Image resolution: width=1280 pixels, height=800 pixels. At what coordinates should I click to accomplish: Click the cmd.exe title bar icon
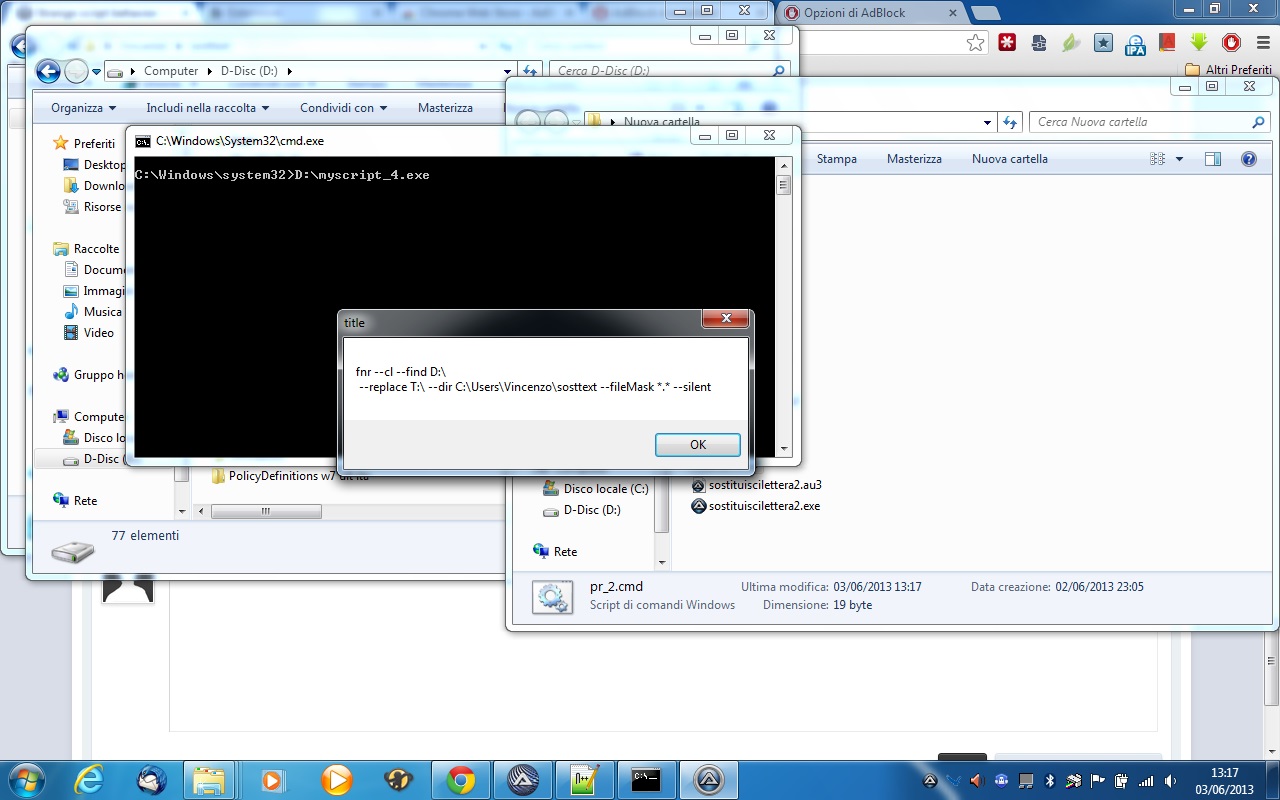tap(143, 141)
